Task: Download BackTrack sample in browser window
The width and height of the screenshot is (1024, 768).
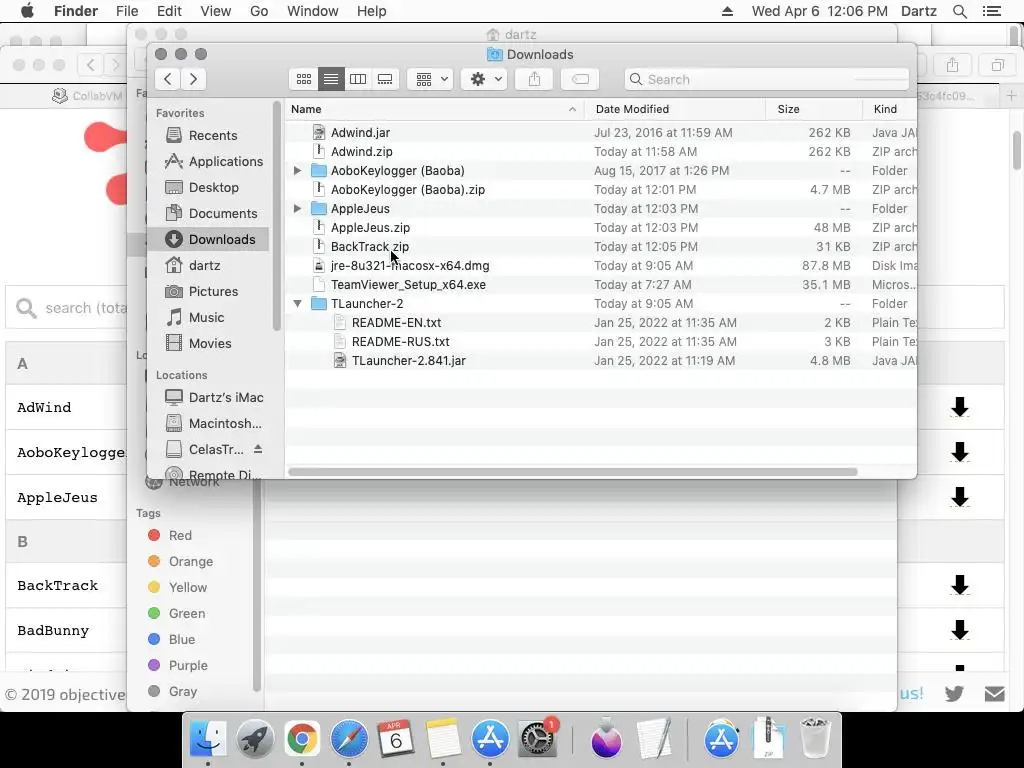Action: [x=959, y=585]
